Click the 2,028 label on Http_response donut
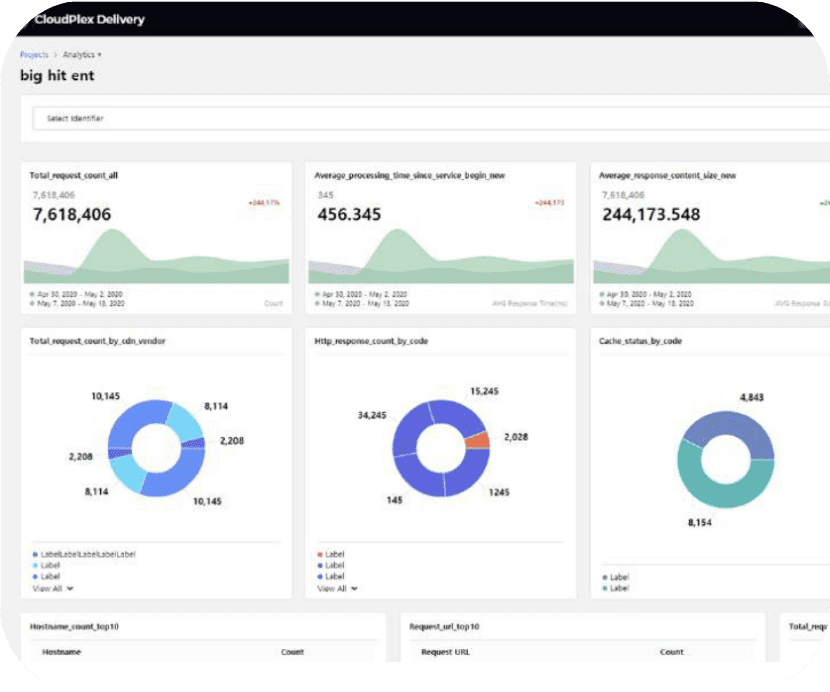Image resolution: width=830 pixels, height=692 pixels. tap(516, 437)
